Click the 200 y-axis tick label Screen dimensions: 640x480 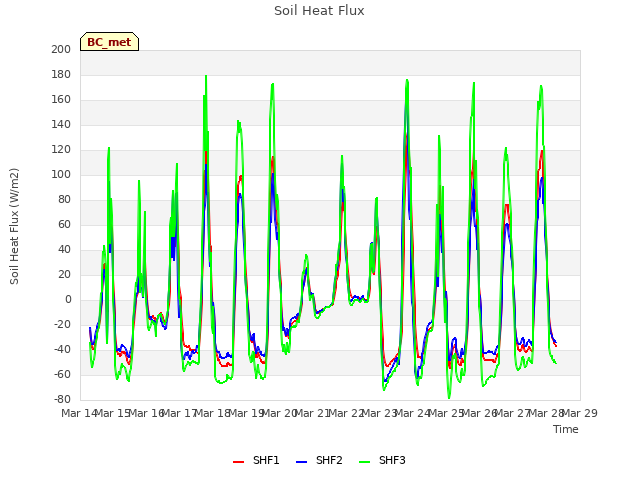[x=61, y=49]
